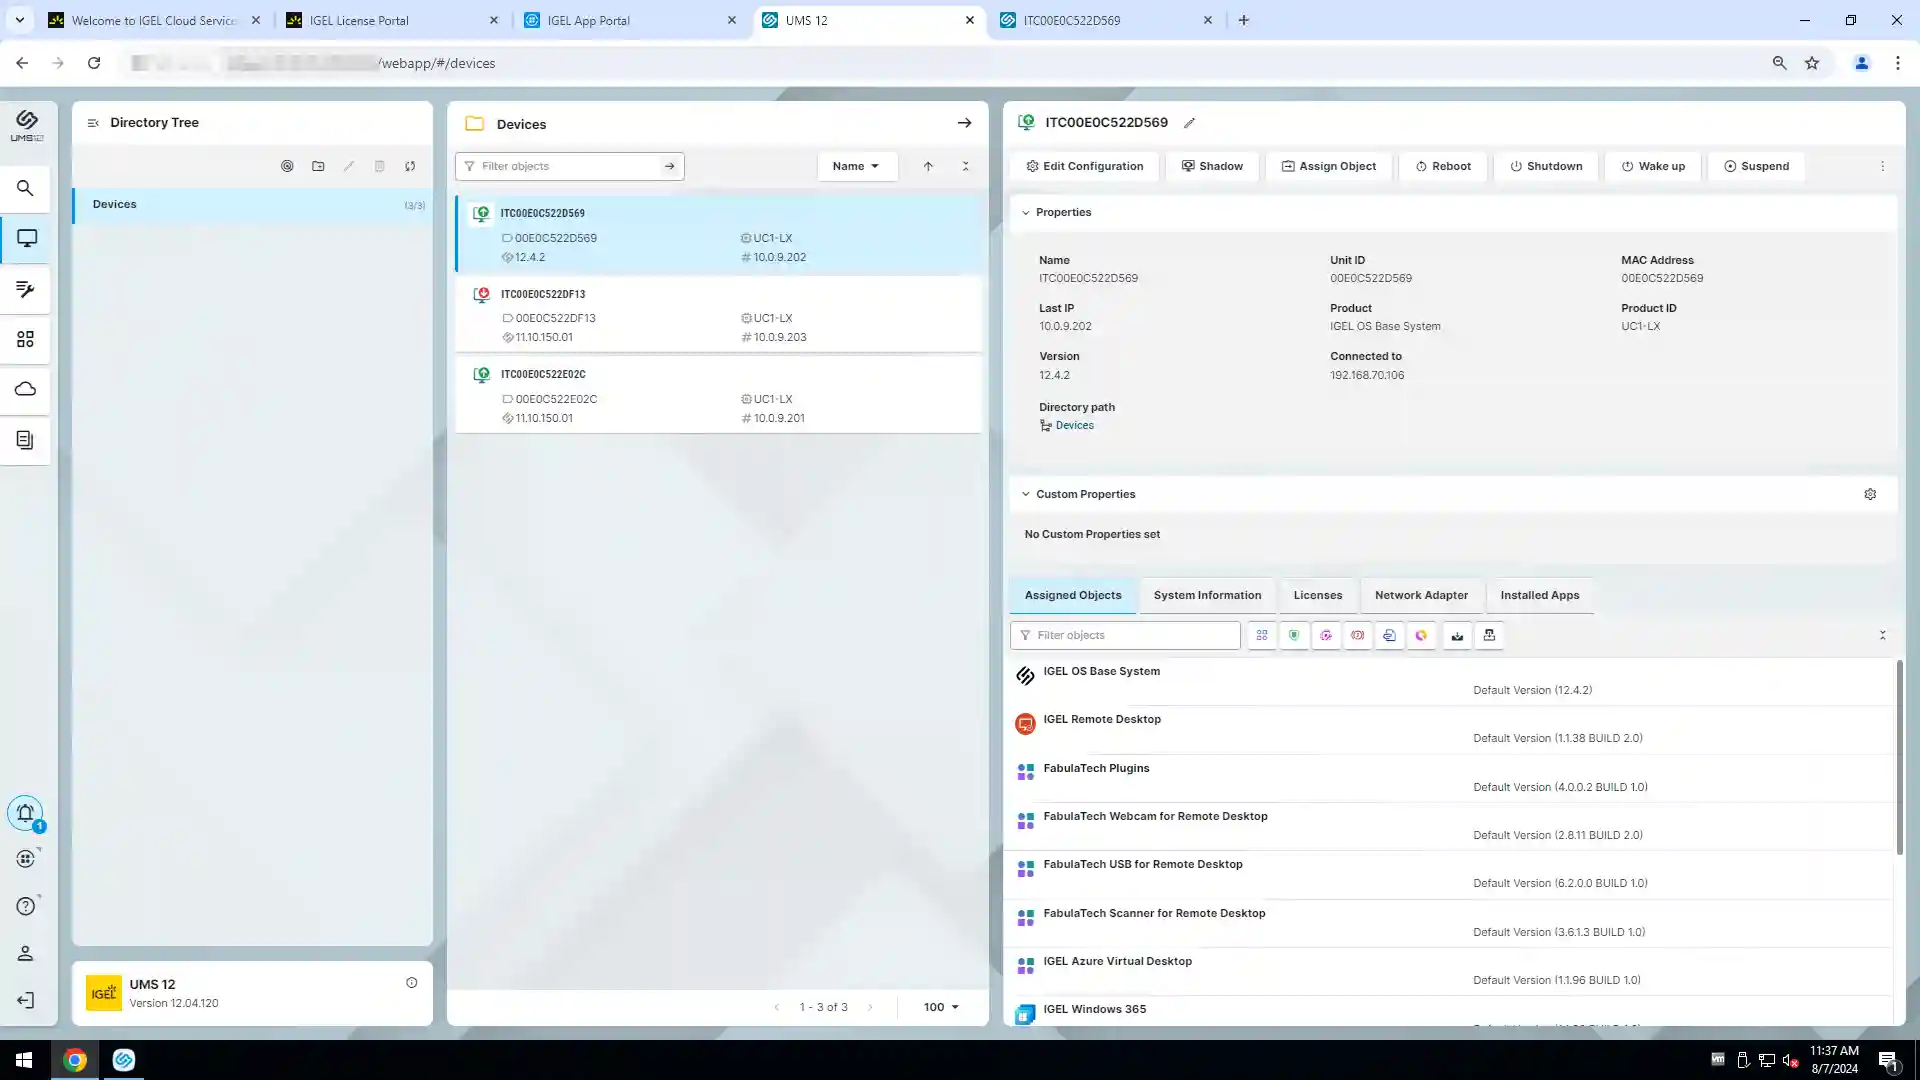Switch to Installed Apps tab
Screen dimensions: 1920x1080
tap(1539, 595)
